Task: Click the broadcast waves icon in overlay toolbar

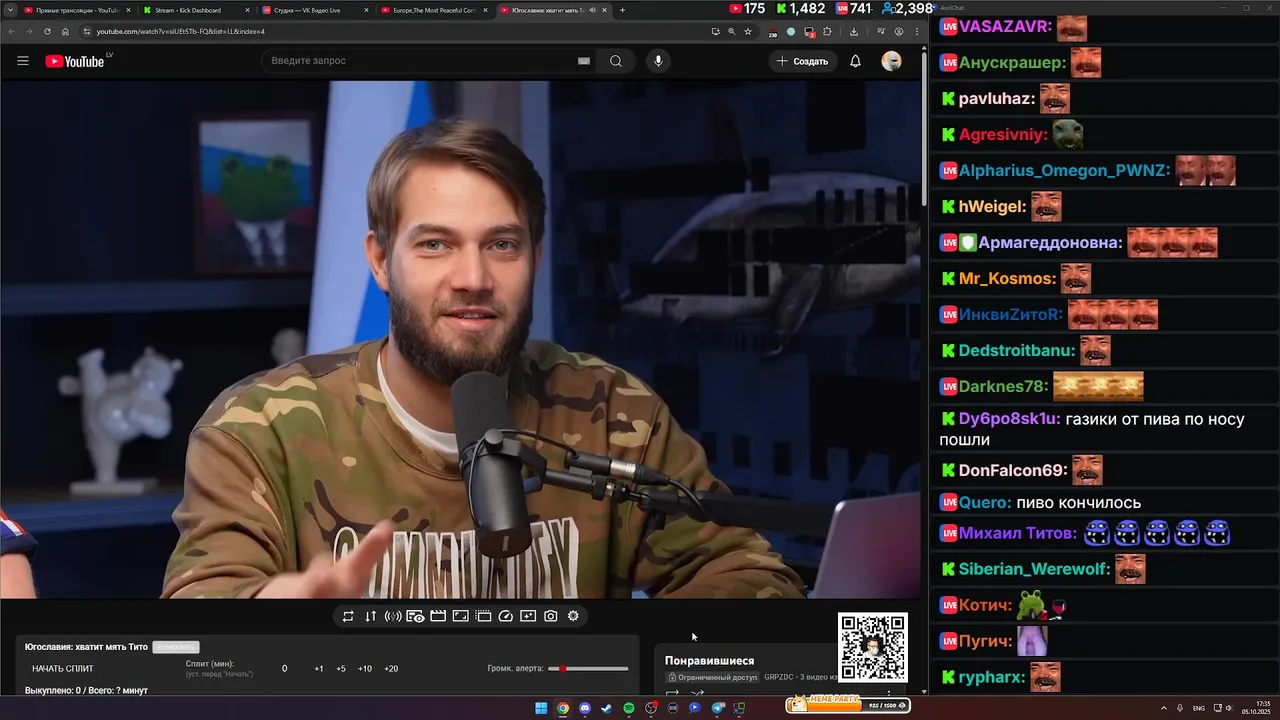Action: [x=393, y=616]
